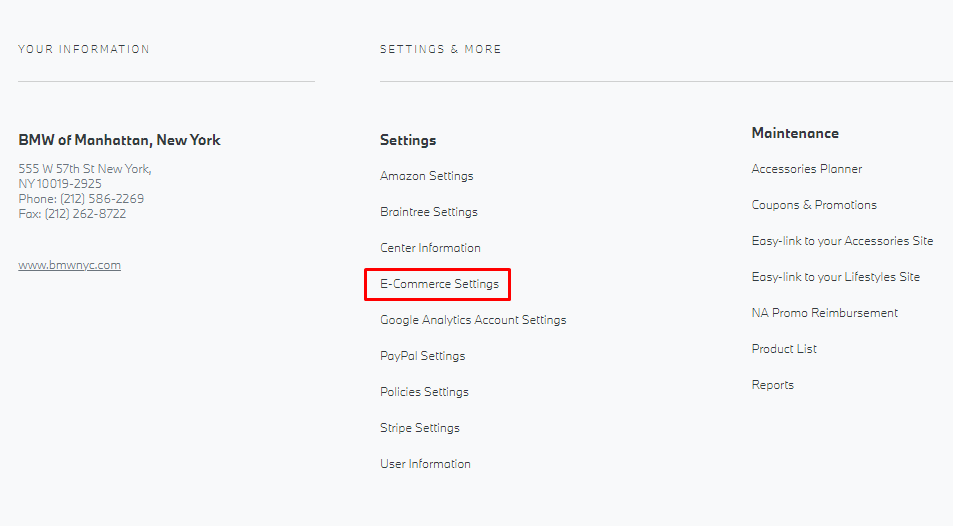The width and height of the screenshot is (953, 526).
Task: Open Reports page
Action: click(x=772, y=385)
